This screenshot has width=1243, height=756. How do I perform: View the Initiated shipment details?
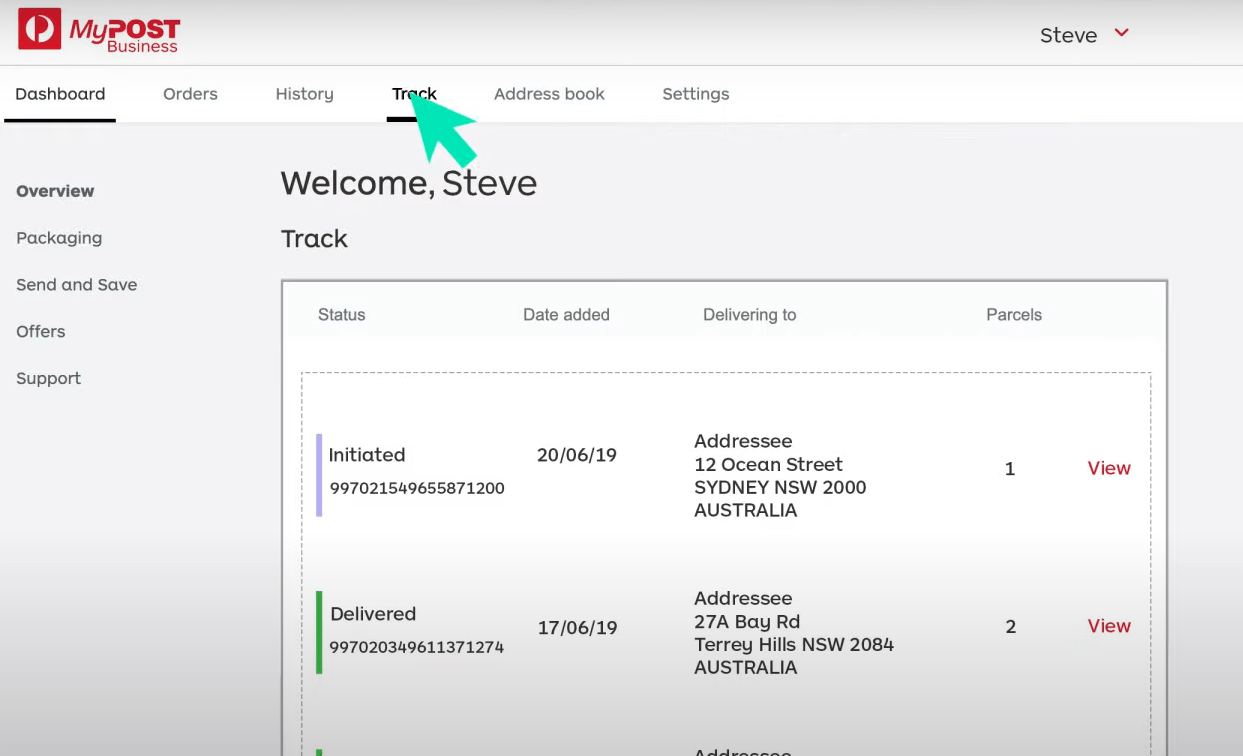[x=1109, y=467]
